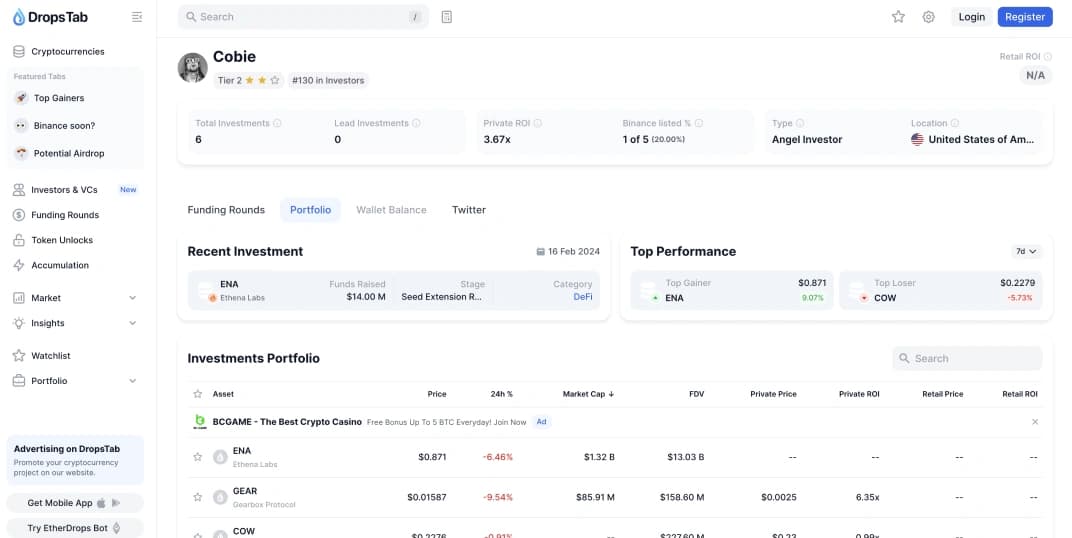Click the Watchlist star icon
Screen dimensions: 1072x538
click(x=19, y=355)
